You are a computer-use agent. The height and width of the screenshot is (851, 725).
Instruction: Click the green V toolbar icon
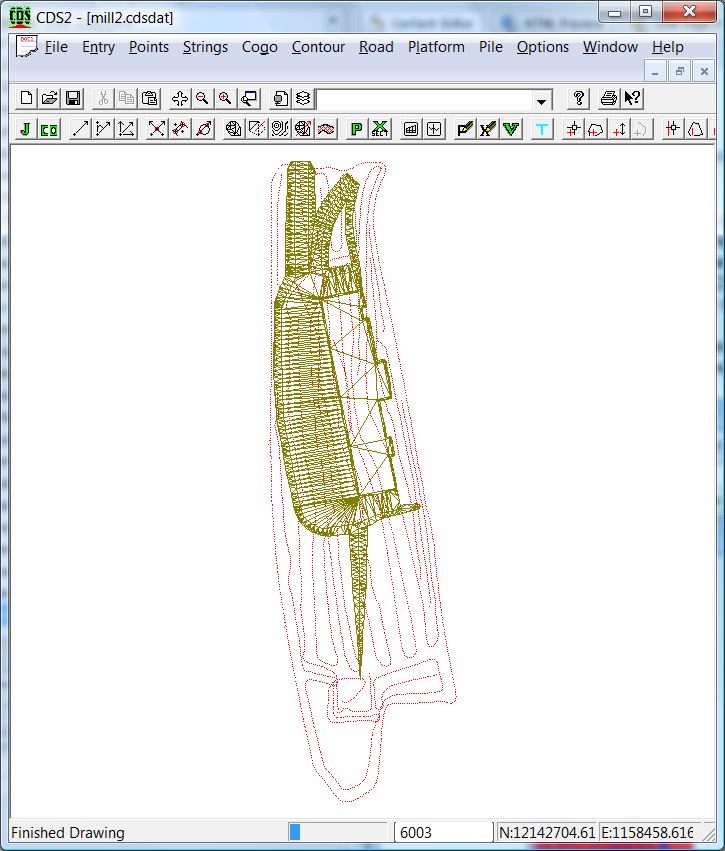(x=510, y=129)
